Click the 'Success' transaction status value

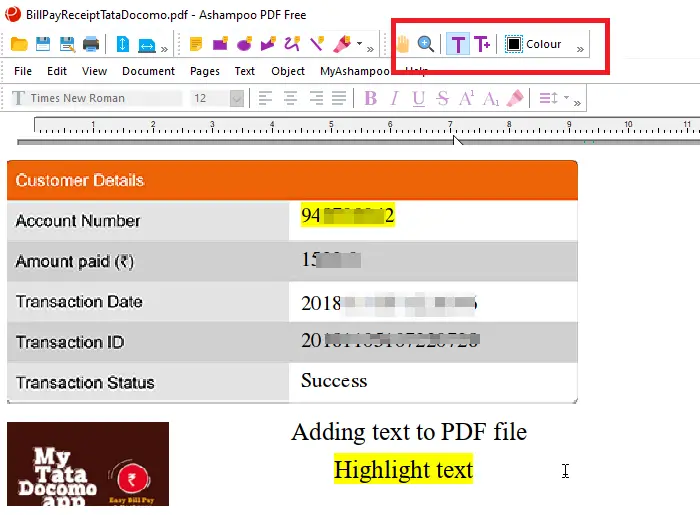(334, 381)
